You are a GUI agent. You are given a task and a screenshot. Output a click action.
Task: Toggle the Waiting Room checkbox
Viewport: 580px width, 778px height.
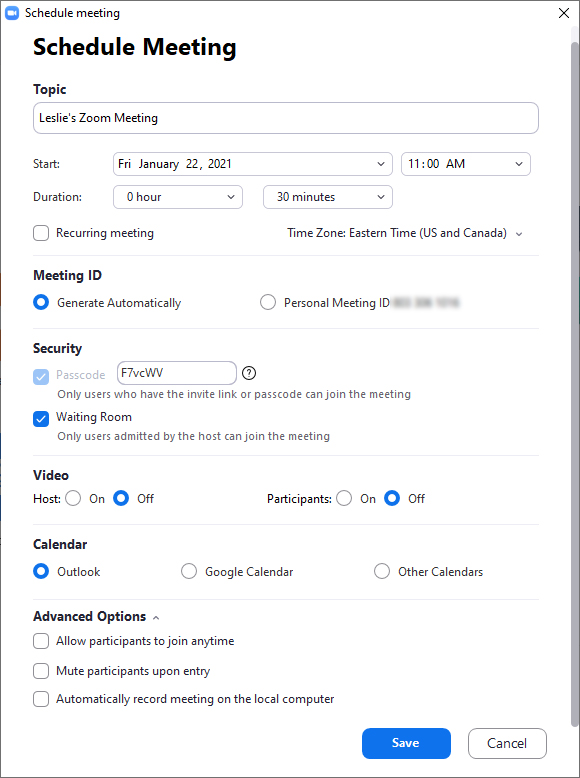pos(41,419)
